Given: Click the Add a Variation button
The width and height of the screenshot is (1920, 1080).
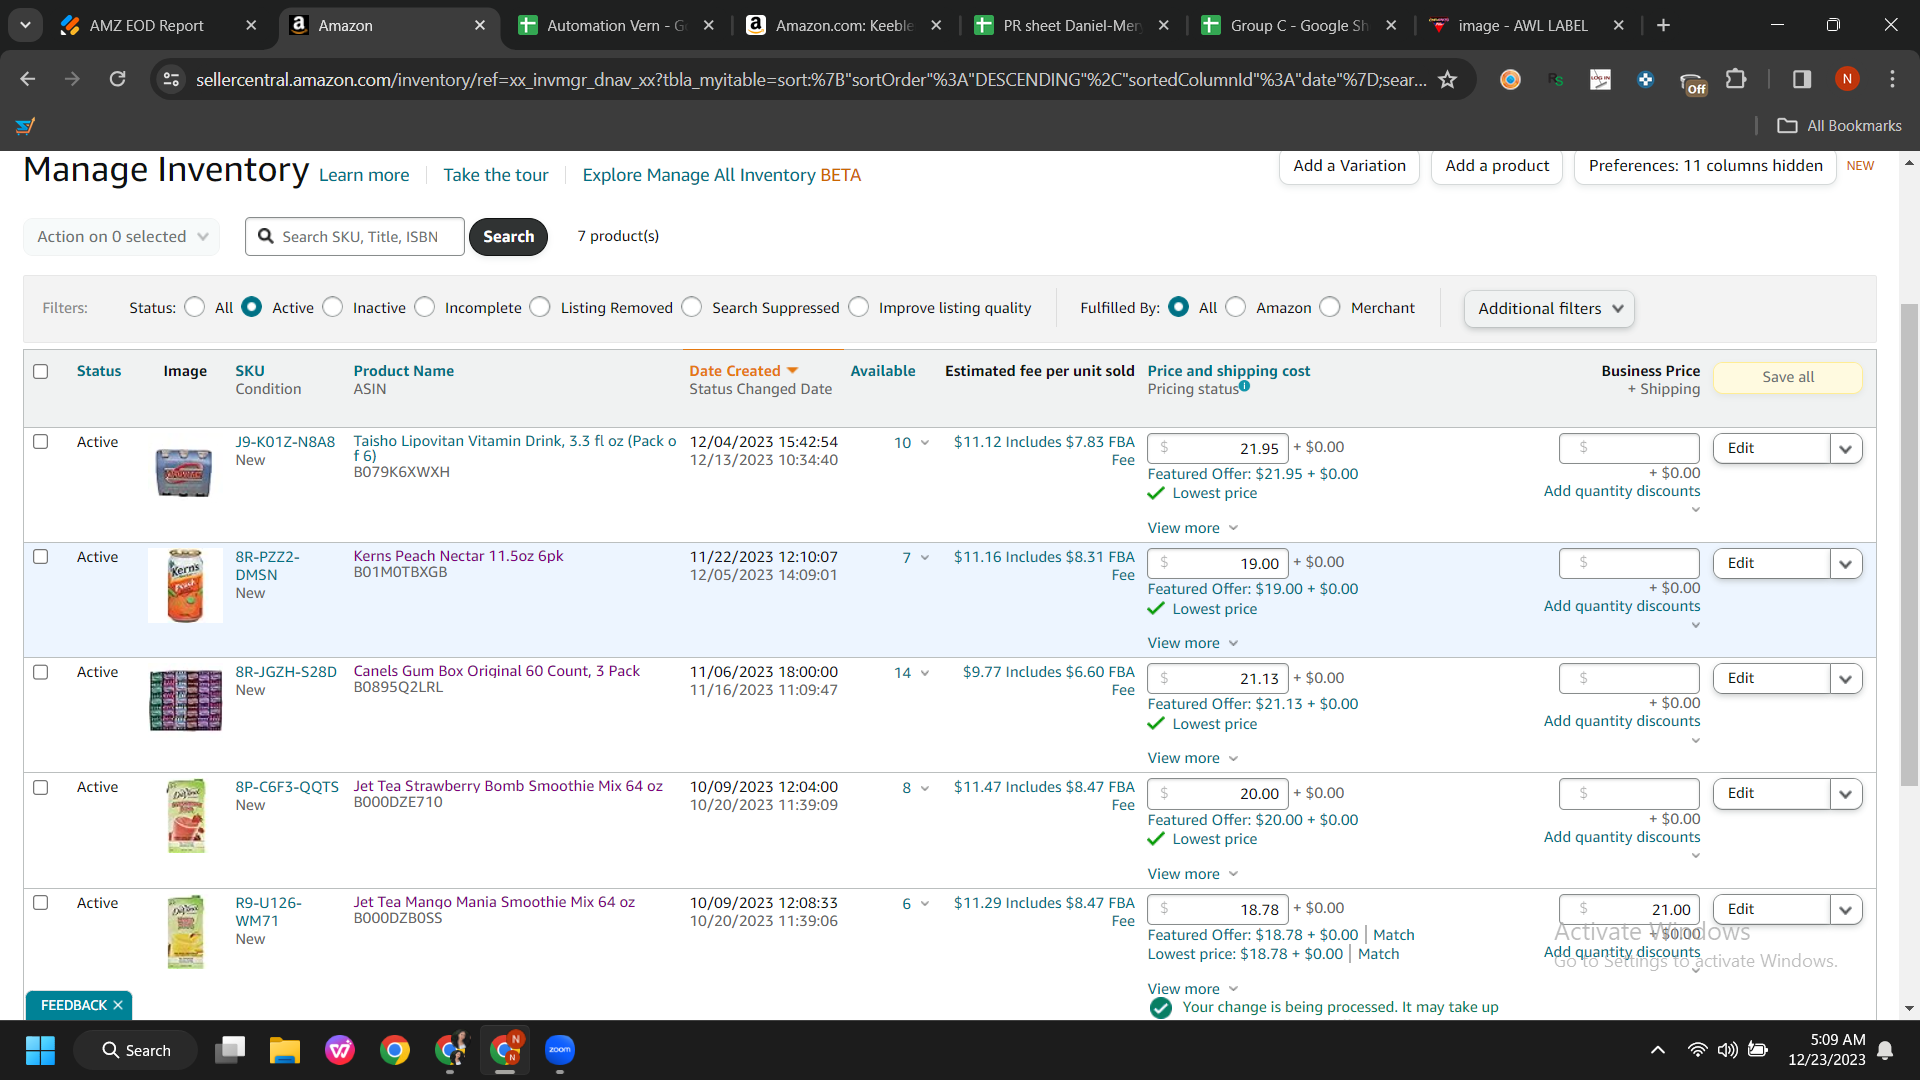Looking at the screenshot, I should [x=1349, y=166].
